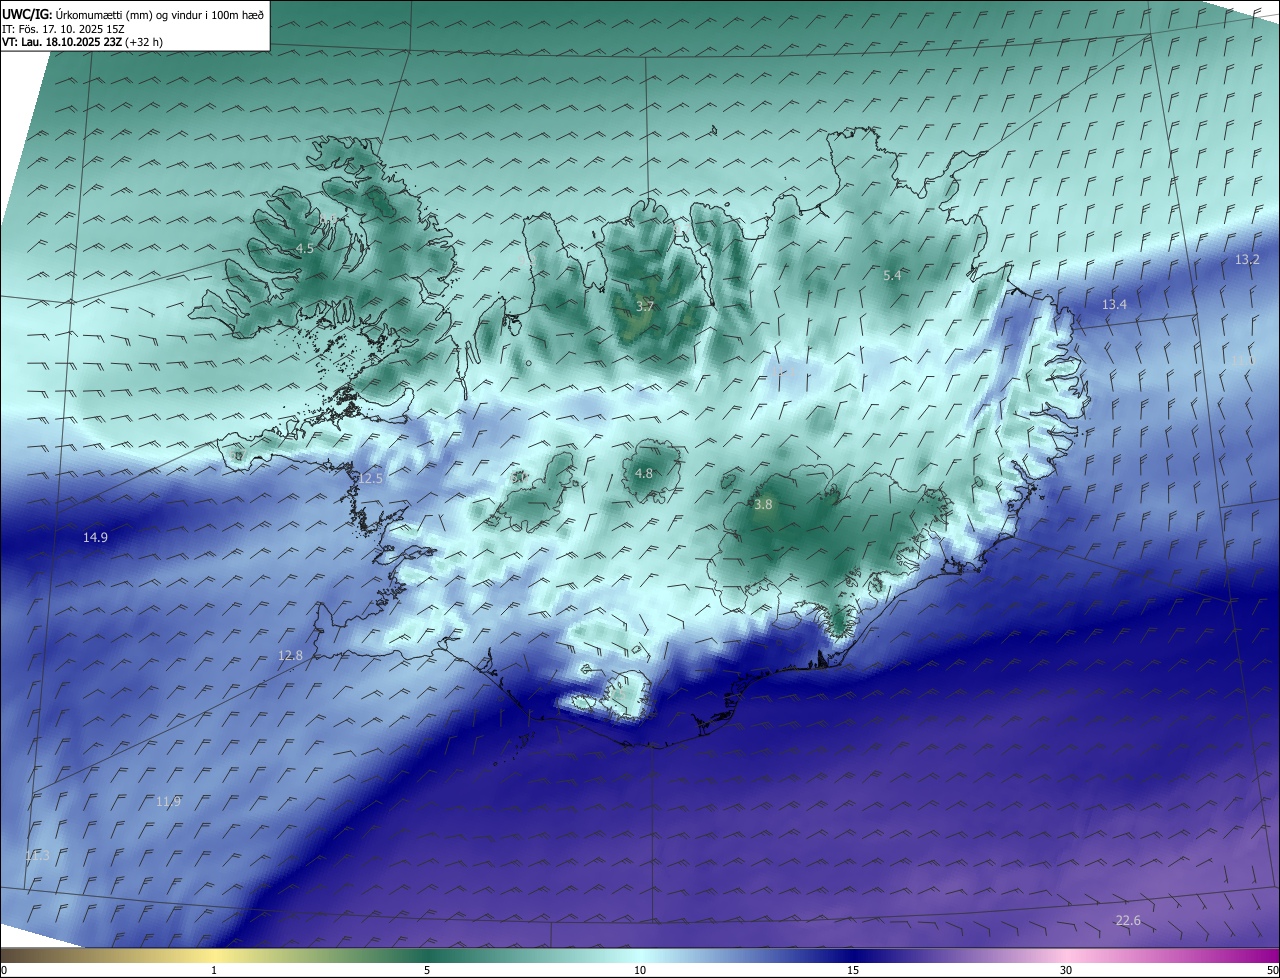Viewport: 1280px width, 978px height.
Task: Click the initial time line "IT: Fös. 17. 10. 2025 15Z"
Action: point(63,29)
